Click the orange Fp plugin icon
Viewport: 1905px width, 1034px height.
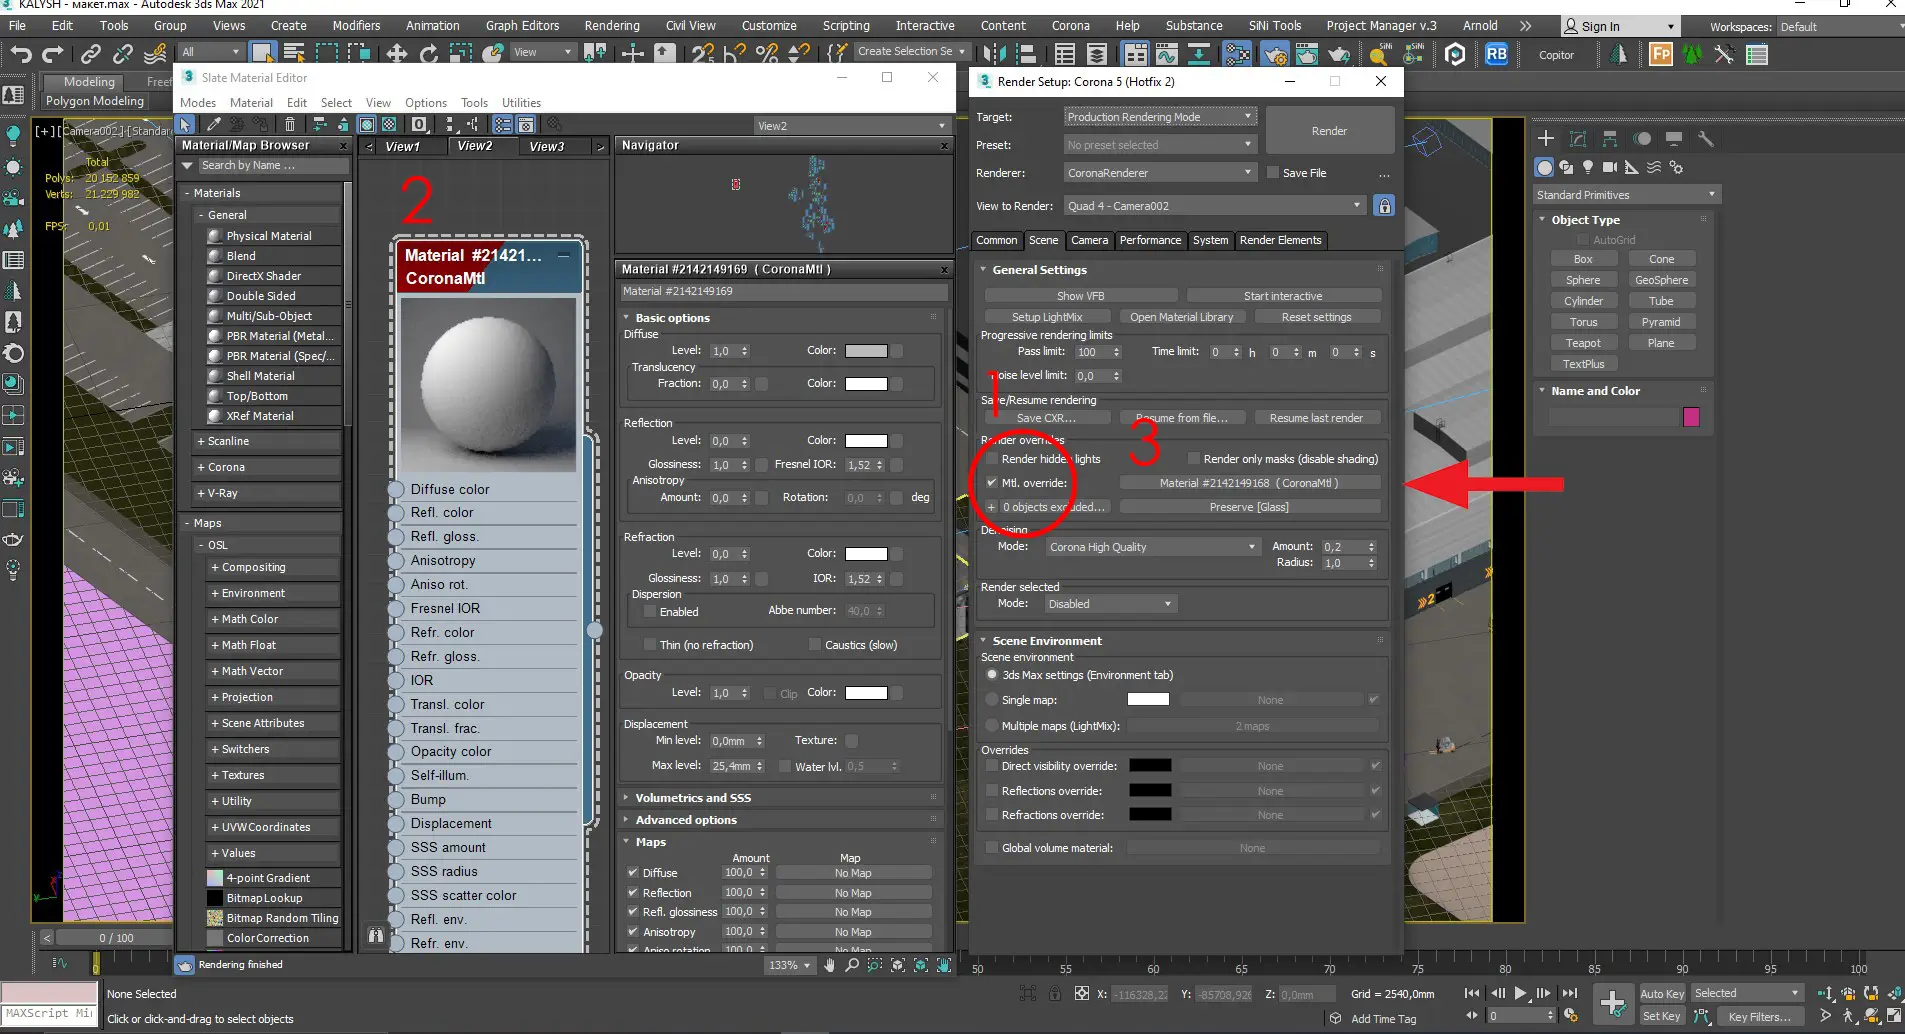click(1660, 54)
